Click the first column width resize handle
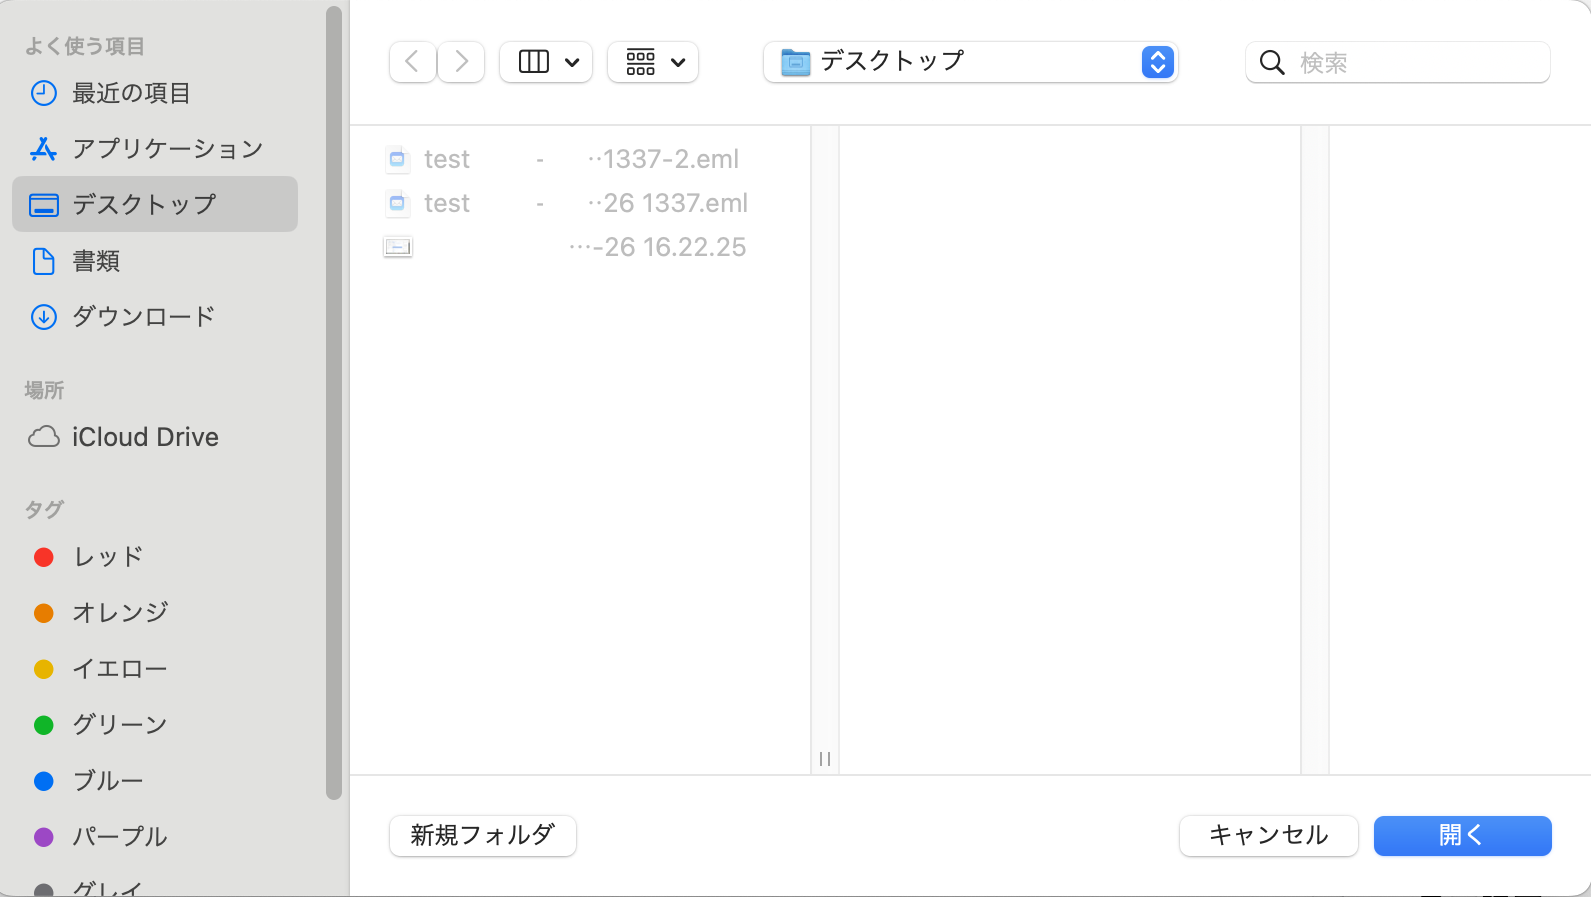 [825, 759]
